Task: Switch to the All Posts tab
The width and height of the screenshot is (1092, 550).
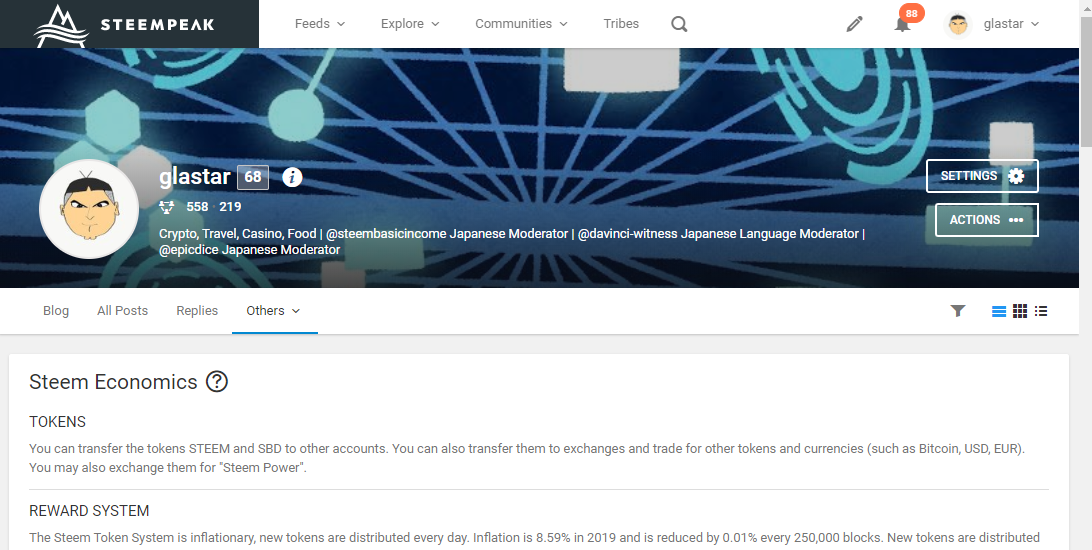Action: pyautogui.click(x=123, y=311)
